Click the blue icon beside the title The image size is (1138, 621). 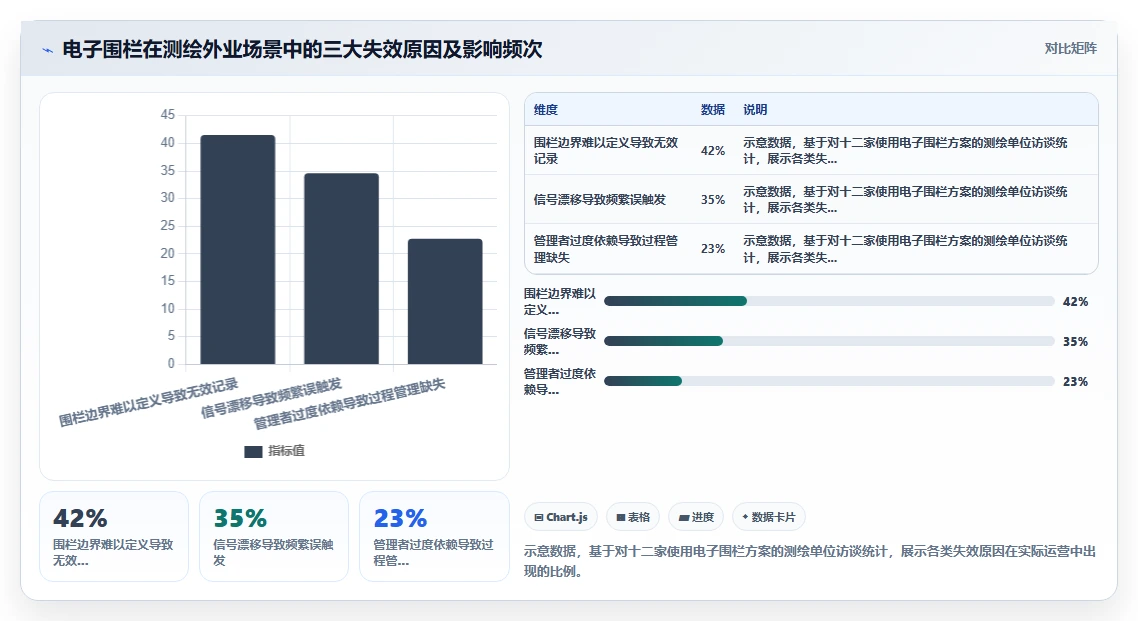point(48,50)
